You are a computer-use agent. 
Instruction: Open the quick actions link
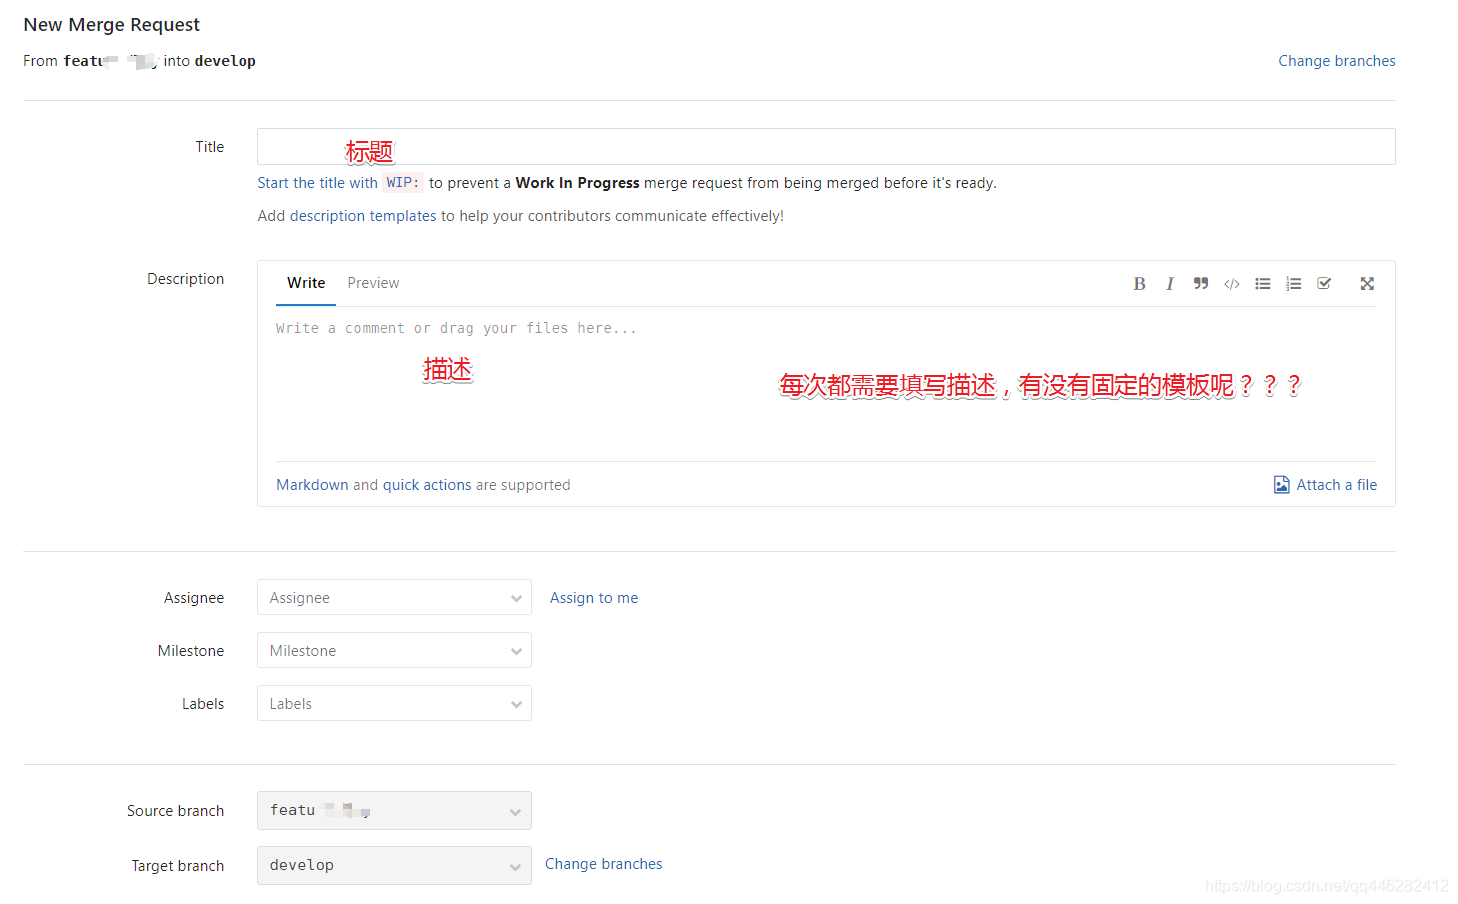427,485
